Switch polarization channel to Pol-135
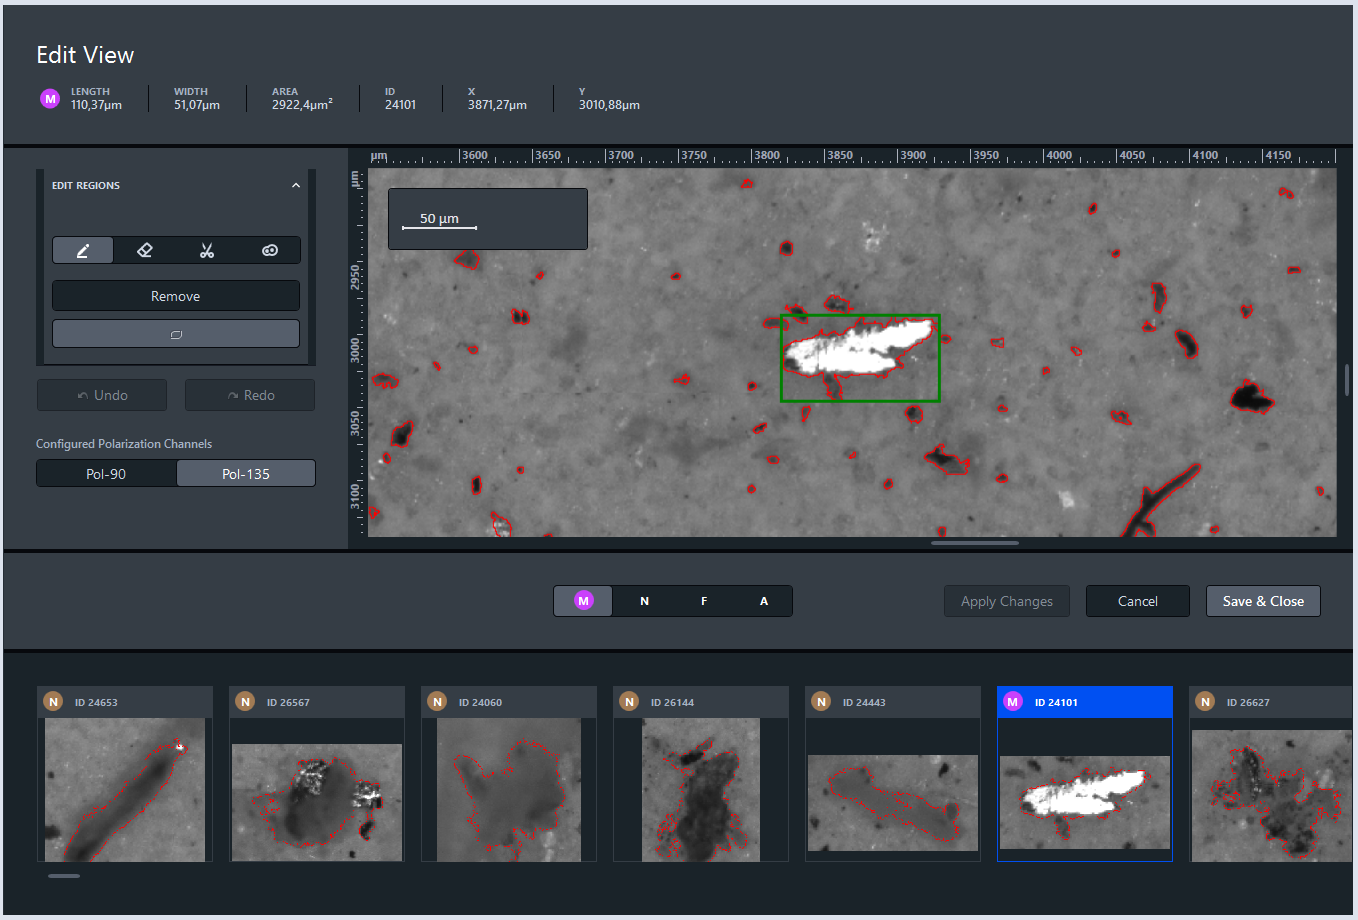 click(x=246, y=474)
